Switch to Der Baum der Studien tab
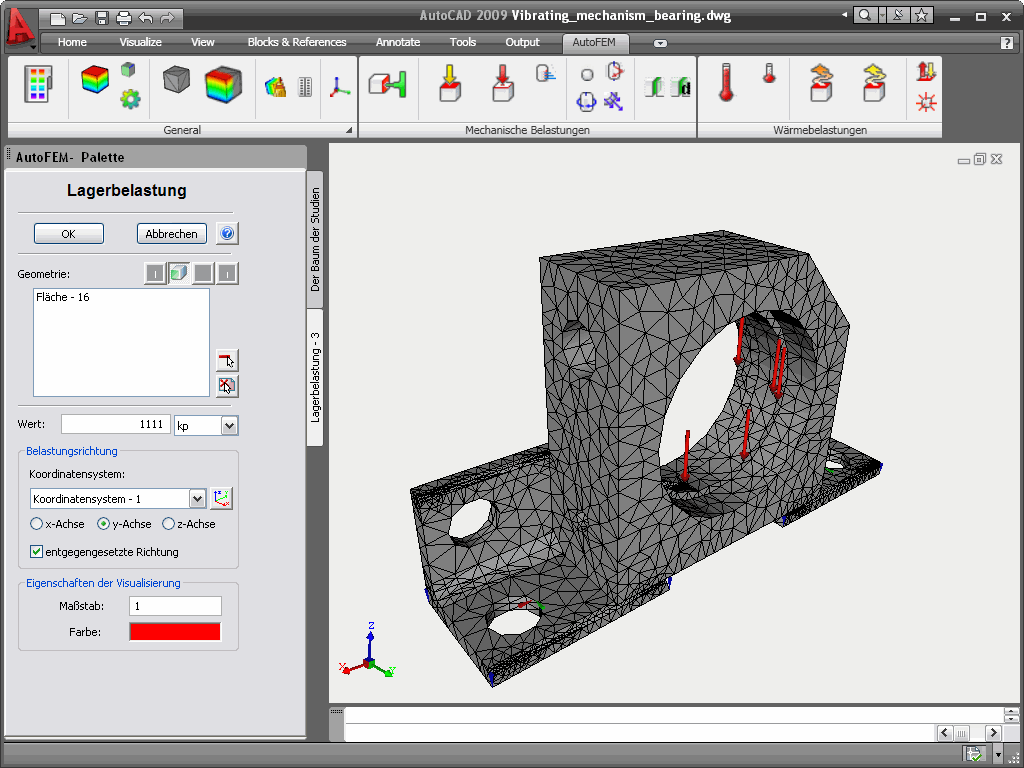 pyautogui.click(x=315, y=239)
